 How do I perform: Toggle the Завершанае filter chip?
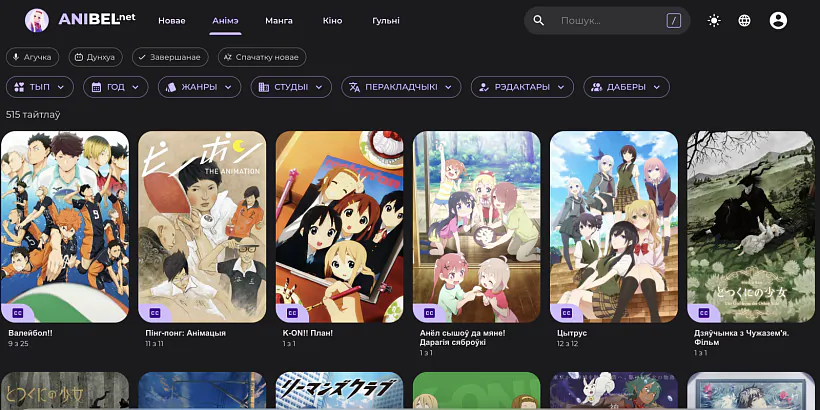pyautogui.click(x=172, y=58)
